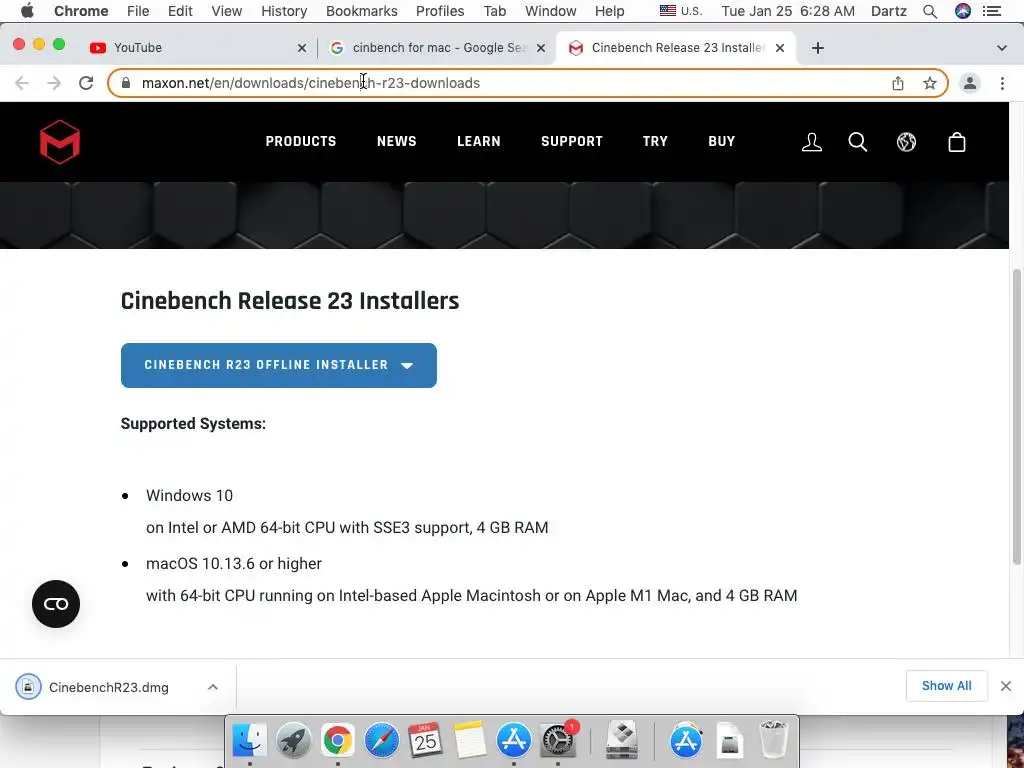Open the downloaded file stack in Dock
The width and height of the screenshot is (1024, 768).
[x=729, y=740]
